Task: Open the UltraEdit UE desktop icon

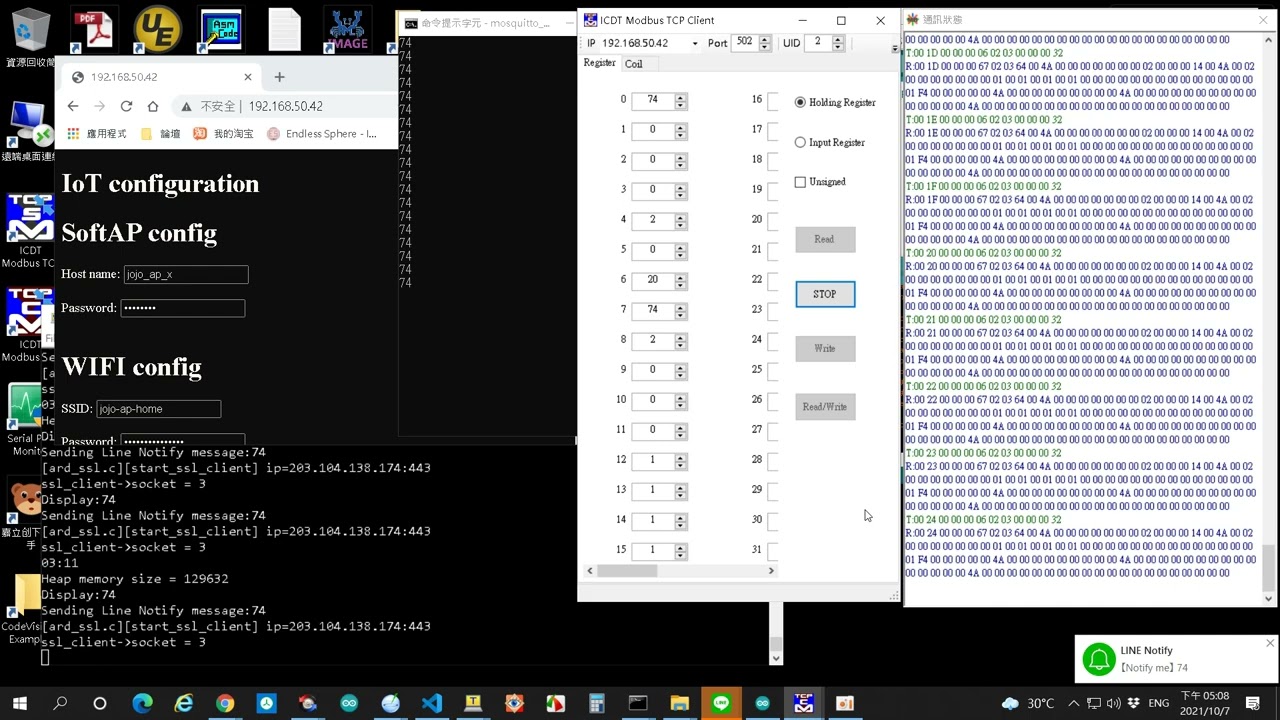Action: click(157, 30)
